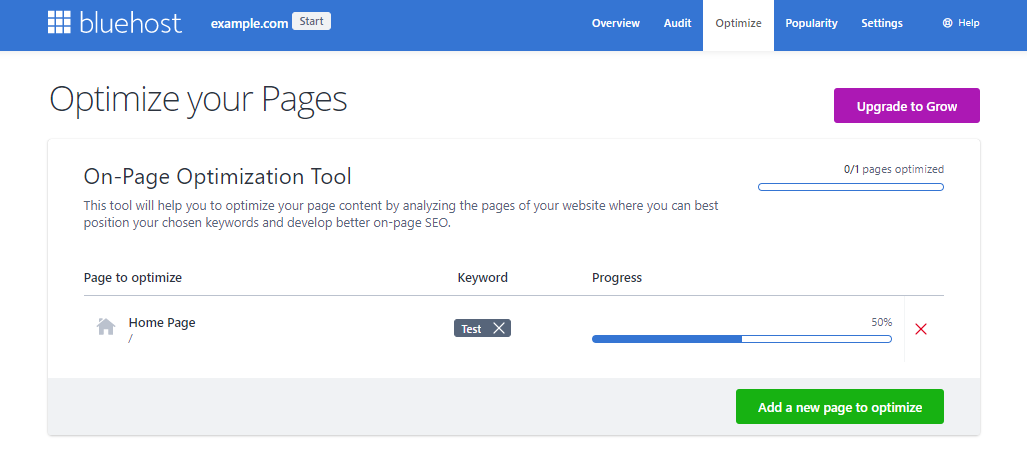Open the Home Page title link
The height and width of the screenshot is (473, 1027).
[x=162, y=323]
